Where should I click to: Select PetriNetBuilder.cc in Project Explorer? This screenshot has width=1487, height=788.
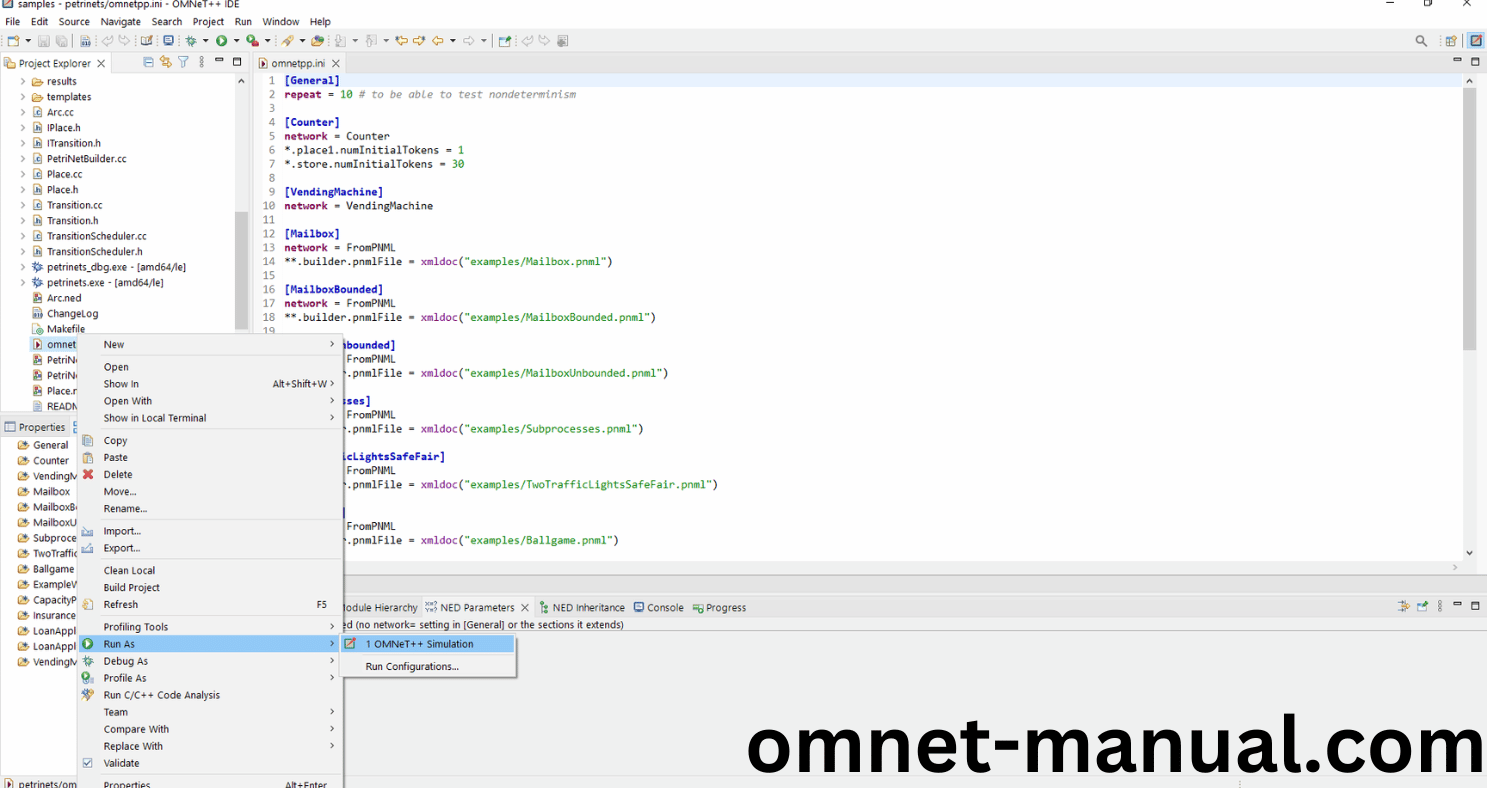coord(86,159)
